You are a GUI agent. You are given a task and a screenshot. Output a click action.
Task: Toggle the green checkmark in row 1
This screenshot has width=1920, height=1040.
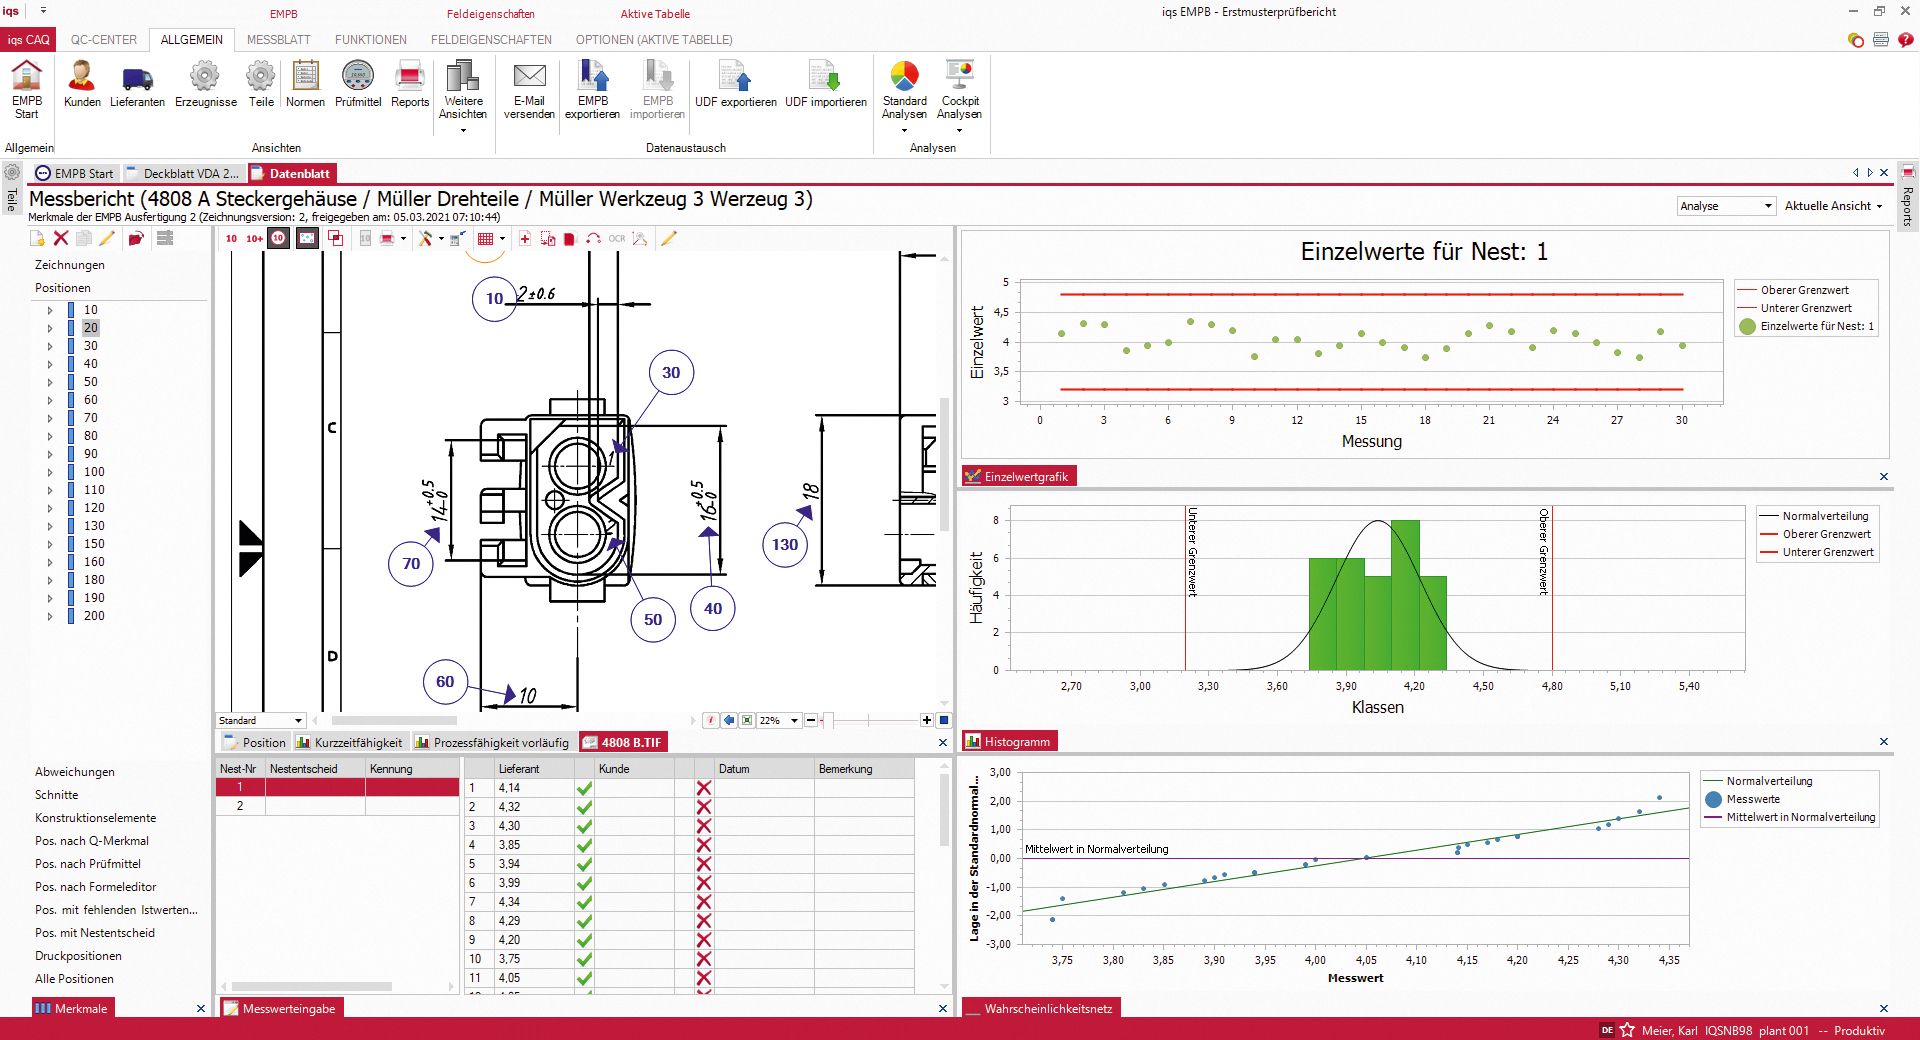584,788
